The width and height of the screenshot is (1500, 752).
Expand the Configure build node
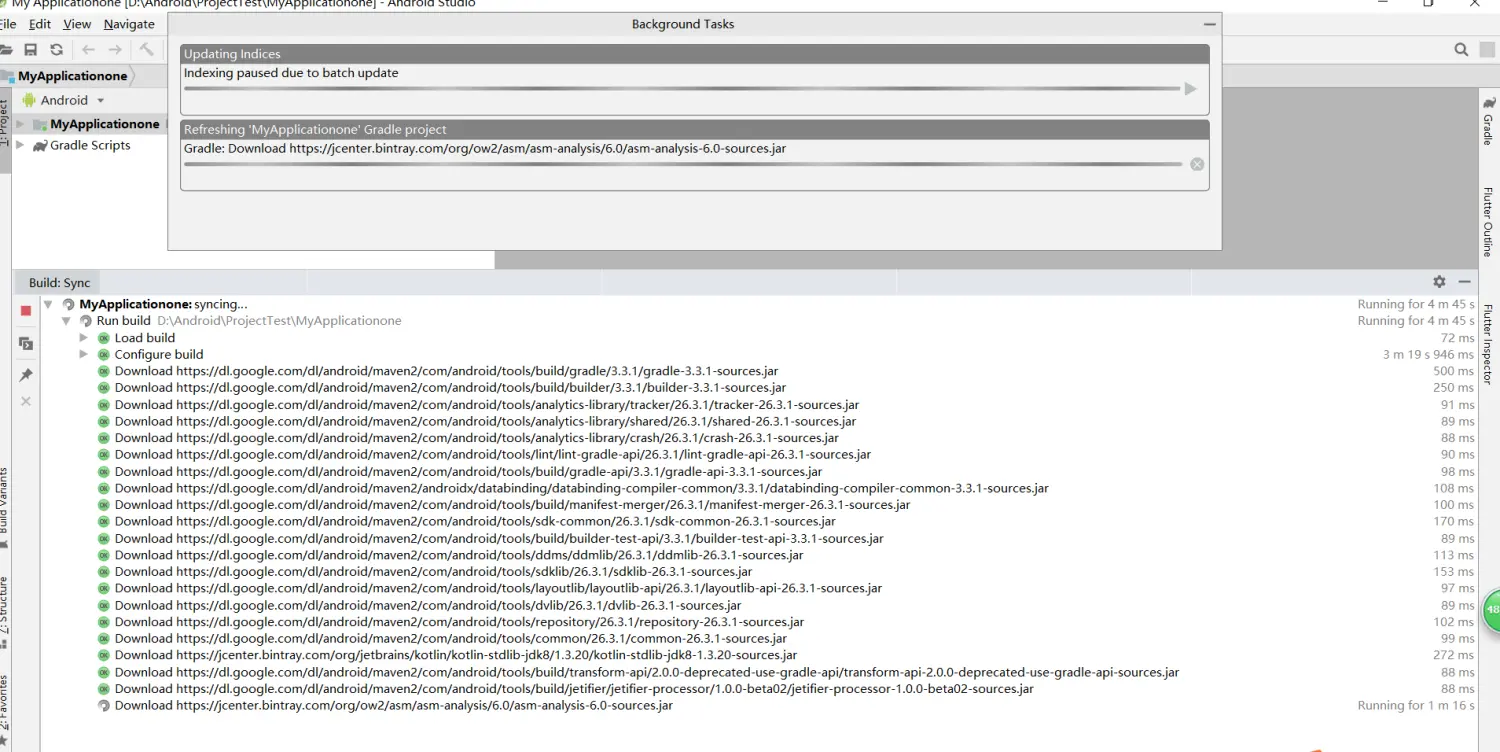click(x=84, y=354)
